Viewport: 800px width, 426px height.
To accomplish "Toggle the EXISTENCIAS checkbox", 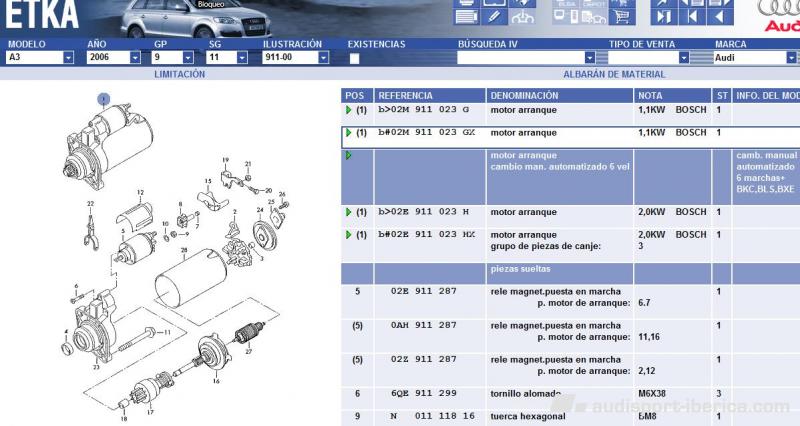I will [x=354, y=58].
